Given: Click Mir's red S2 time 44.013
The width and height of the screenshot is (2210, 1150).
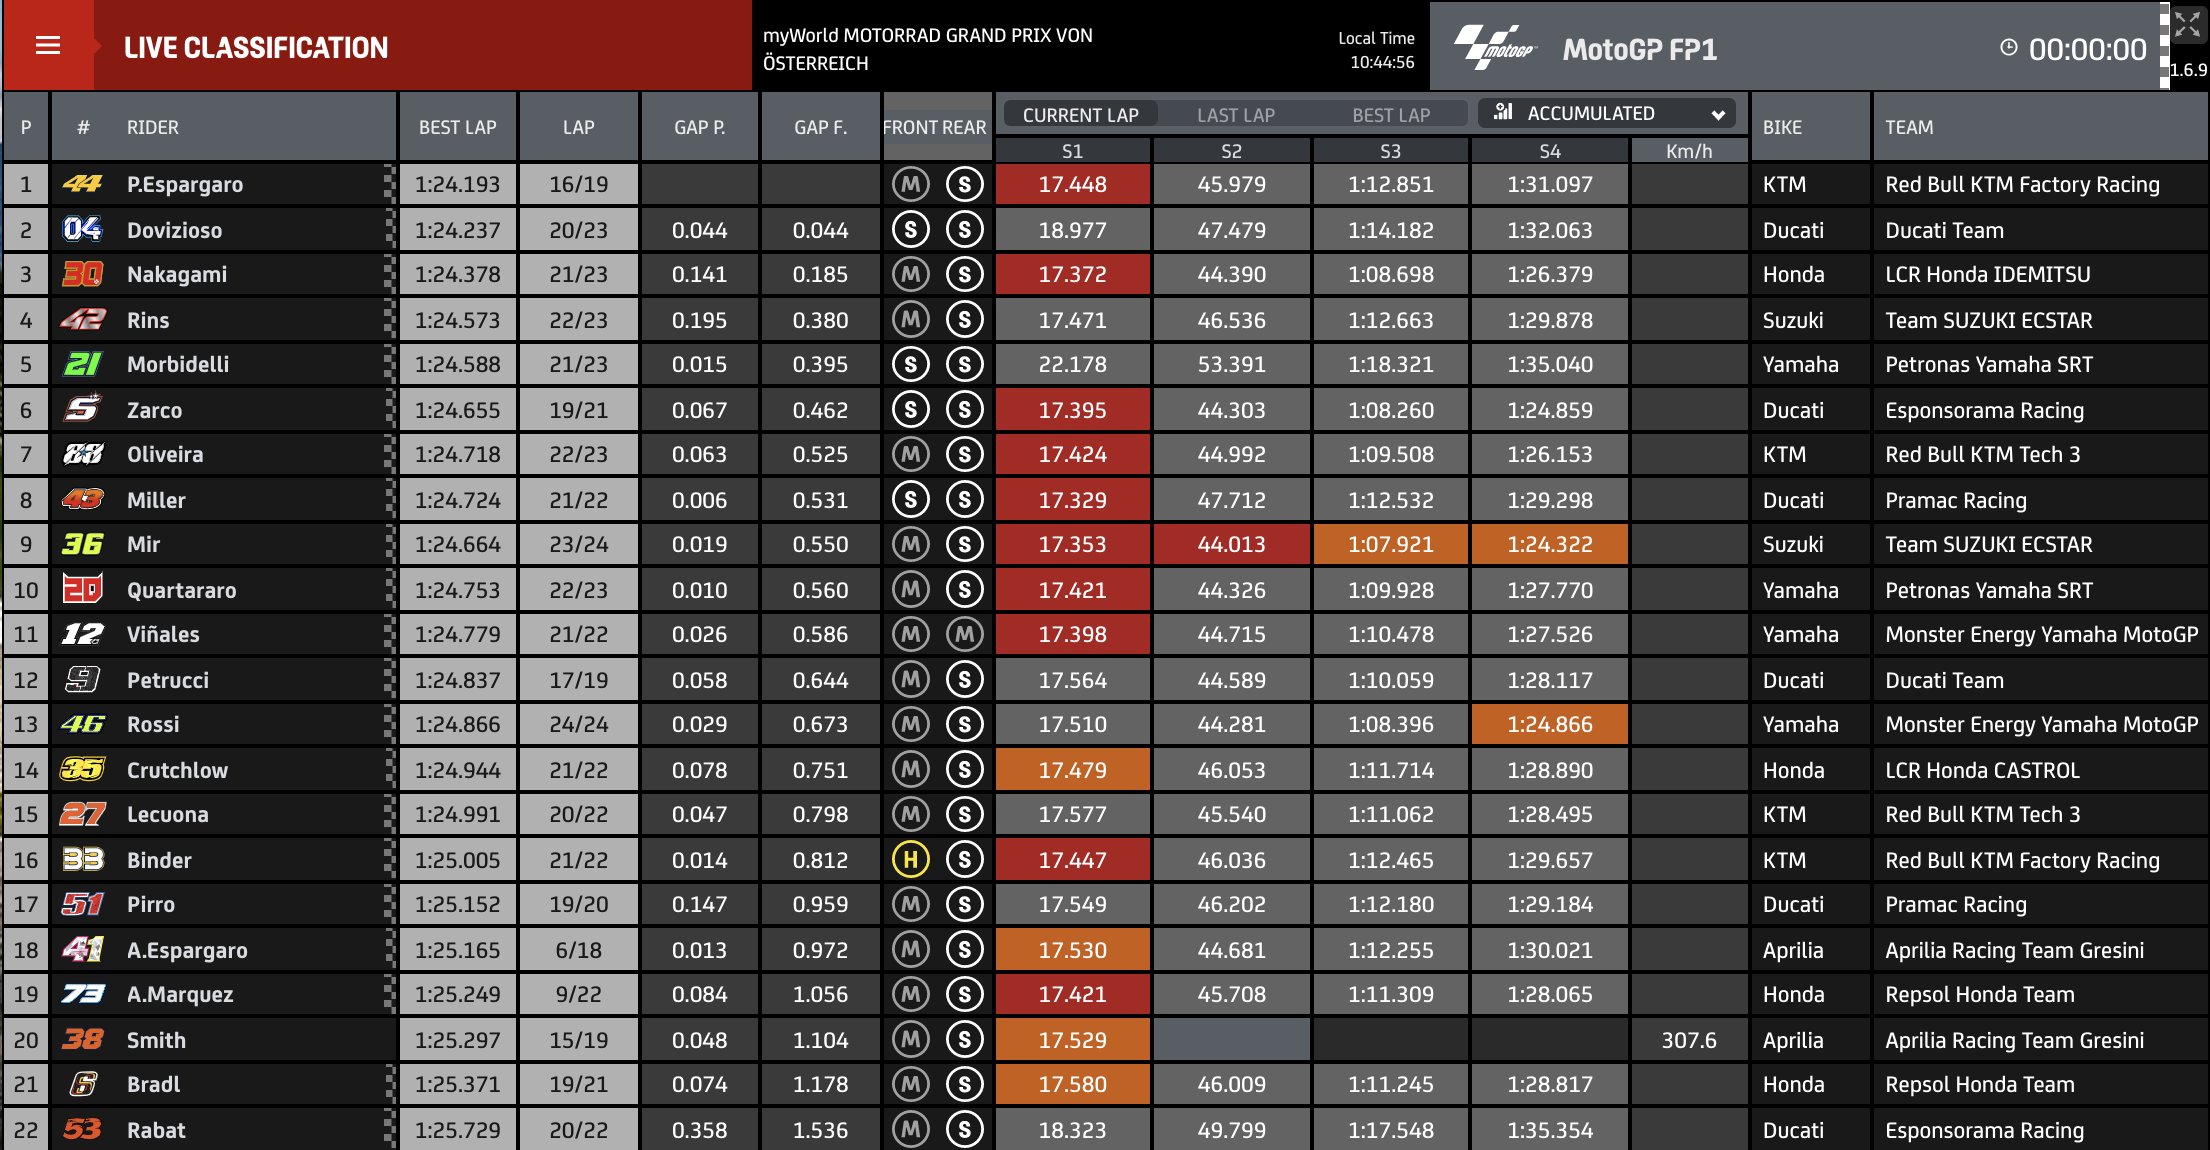Looking at the screenshot, I should click(x=1232, y=544).
